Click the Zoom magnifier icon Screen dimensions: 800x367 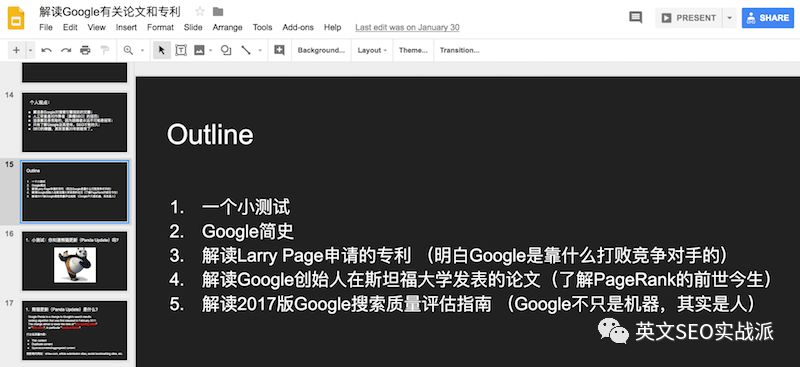128,50
